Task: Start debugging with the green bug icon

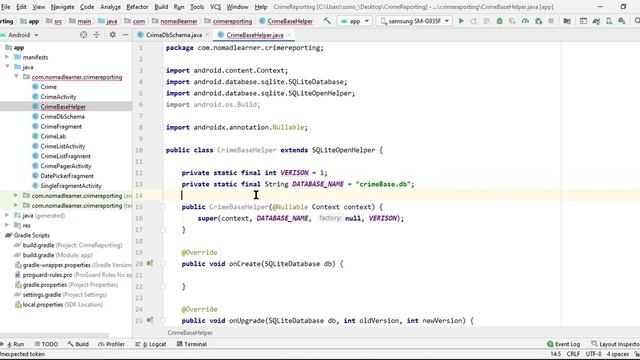Action: [499, 21]
